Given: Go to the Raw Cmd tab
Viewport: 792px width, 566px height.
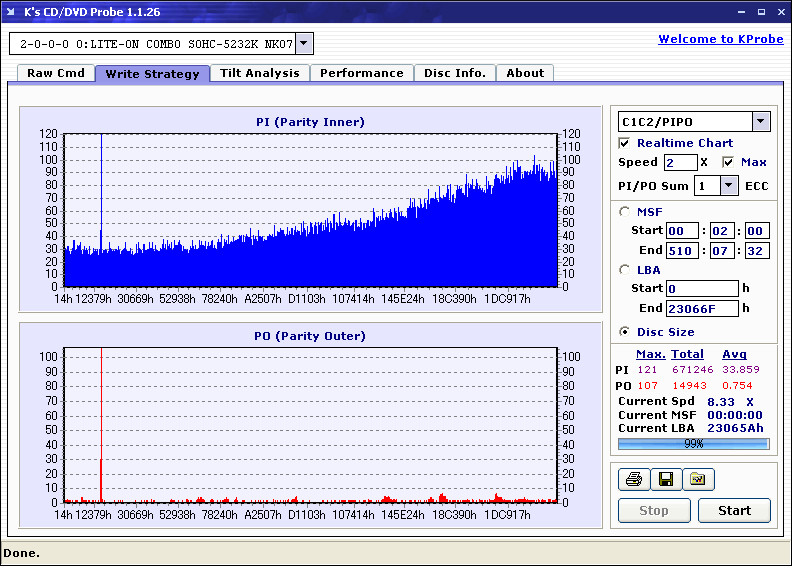Looking at the screenshot, I should 55,73.
